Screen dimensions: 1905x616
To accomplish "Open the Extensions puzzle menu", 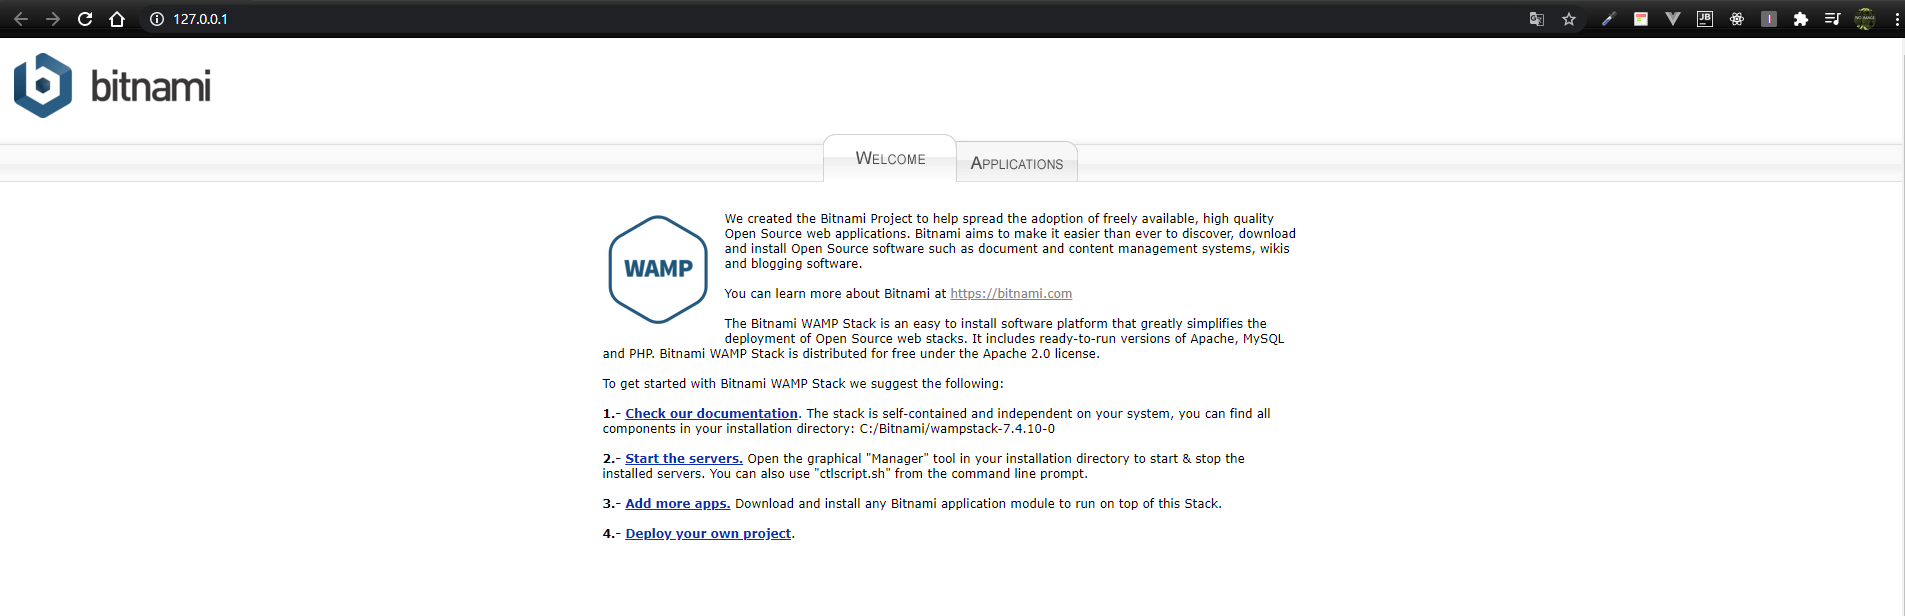I will [1801, 19].
